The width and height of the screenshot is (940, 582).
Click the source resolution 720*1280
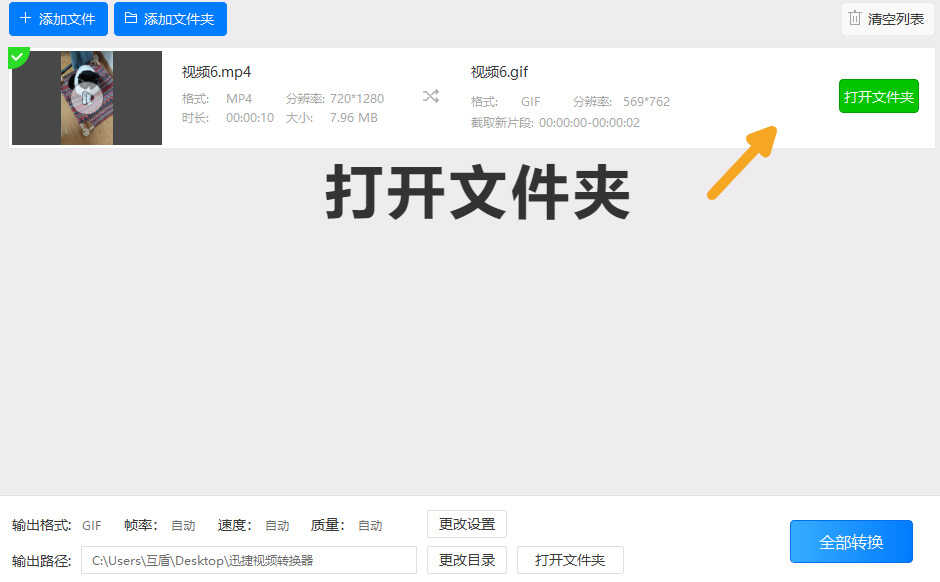tap(357, 98)
